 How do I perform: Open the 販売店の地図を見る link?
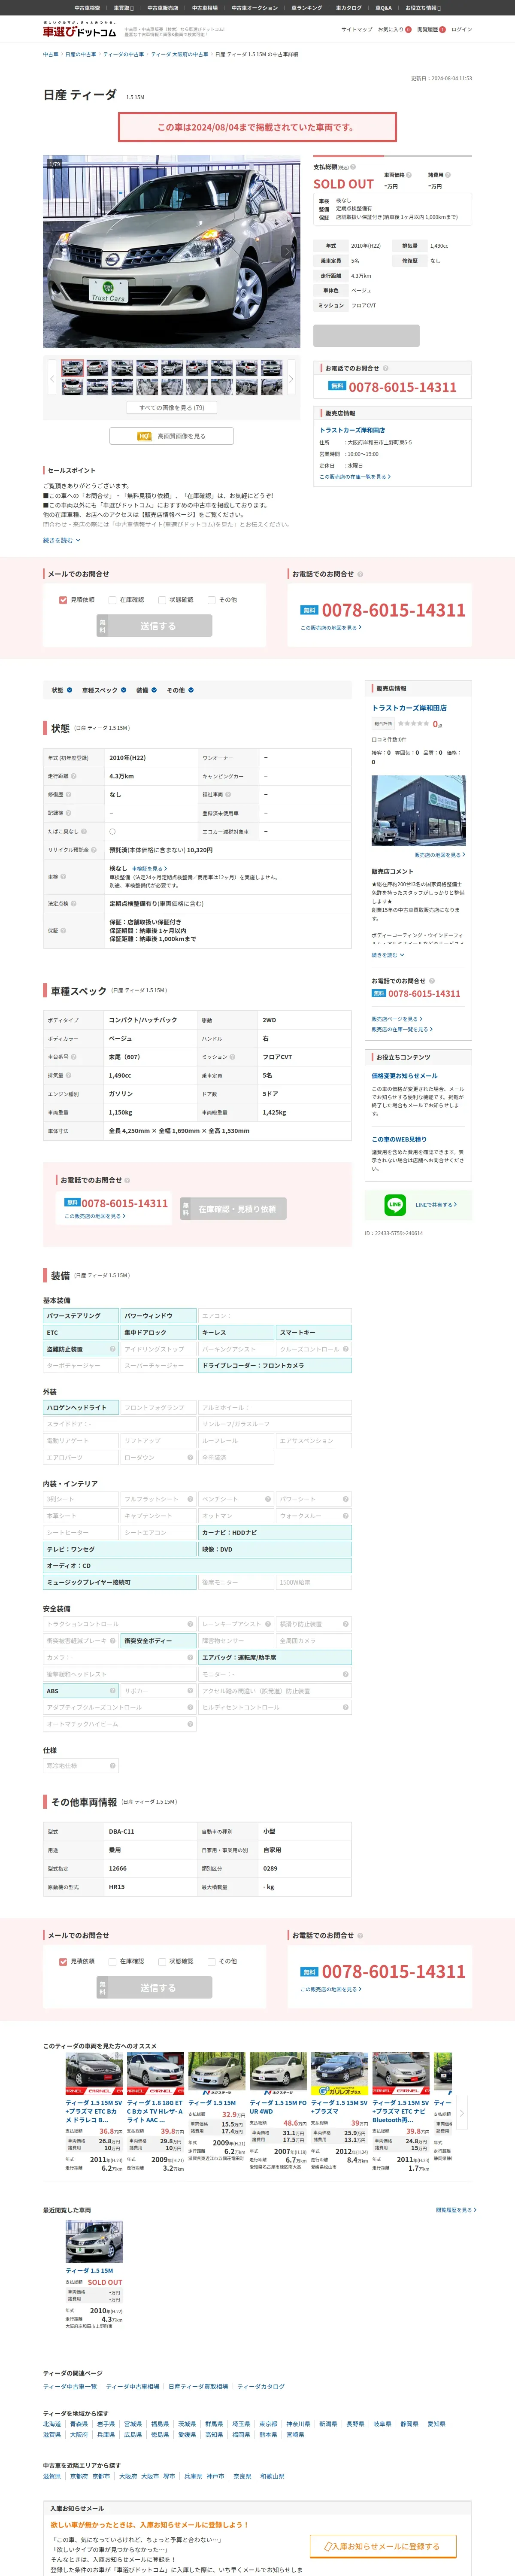point(439,855)
